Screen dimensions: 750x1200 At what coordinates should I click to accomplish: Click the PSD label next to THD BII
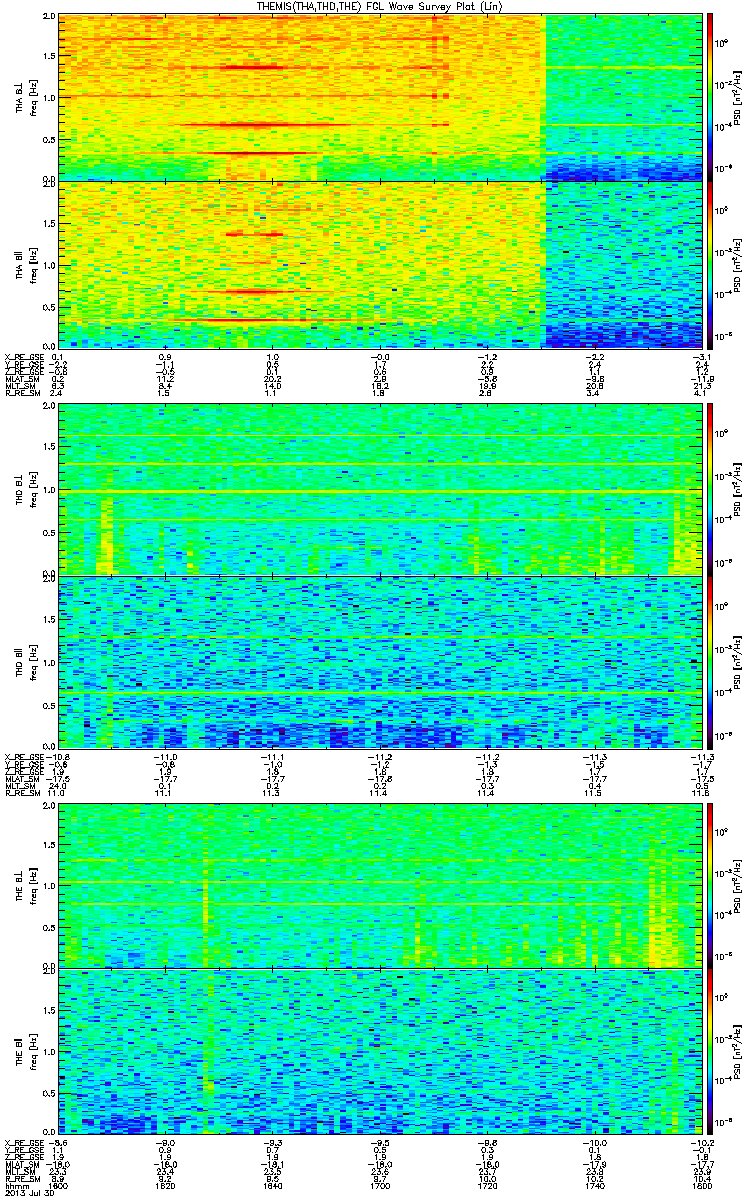(x=737, y=661)
